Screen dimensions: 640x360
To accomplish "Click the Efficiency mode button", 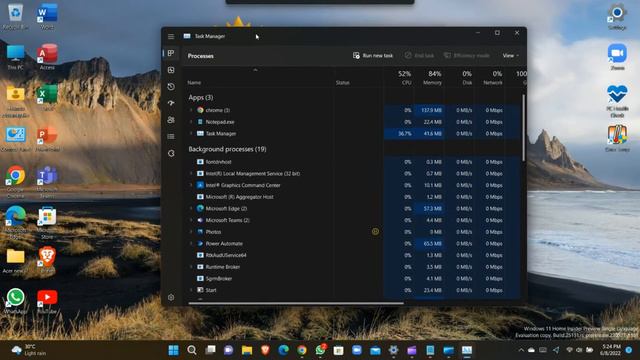I will 467,56.
